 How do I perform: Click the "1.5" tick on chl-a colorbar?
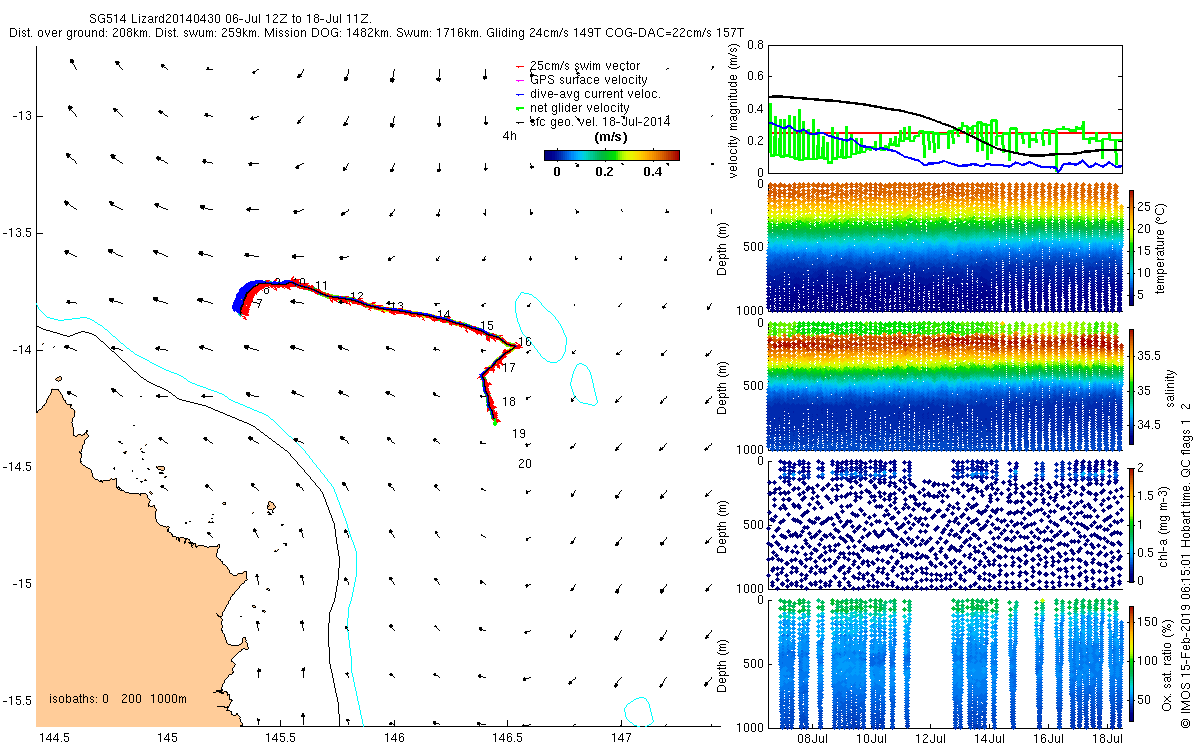point(1146,496)
